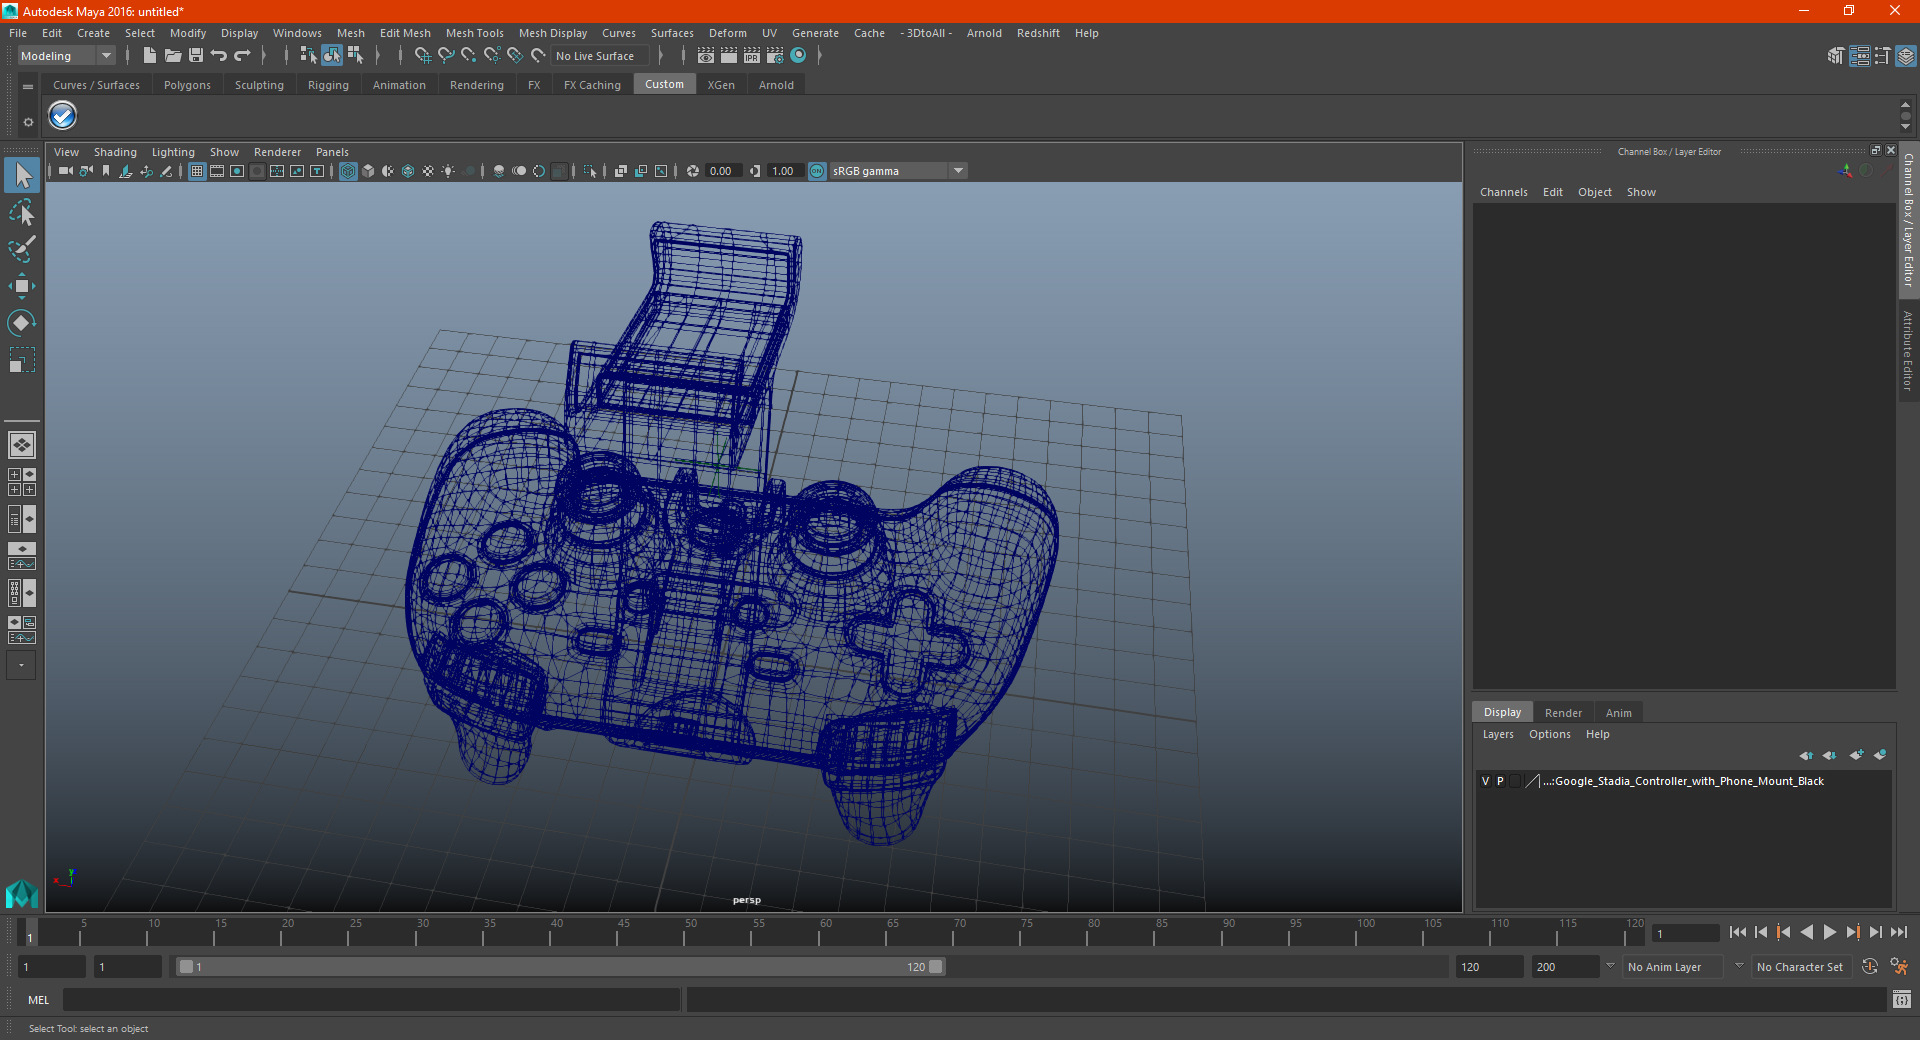Viewport: 1920px width, 1040px height.
Task: Enable snap to grids icon
Action: point(423,56)
